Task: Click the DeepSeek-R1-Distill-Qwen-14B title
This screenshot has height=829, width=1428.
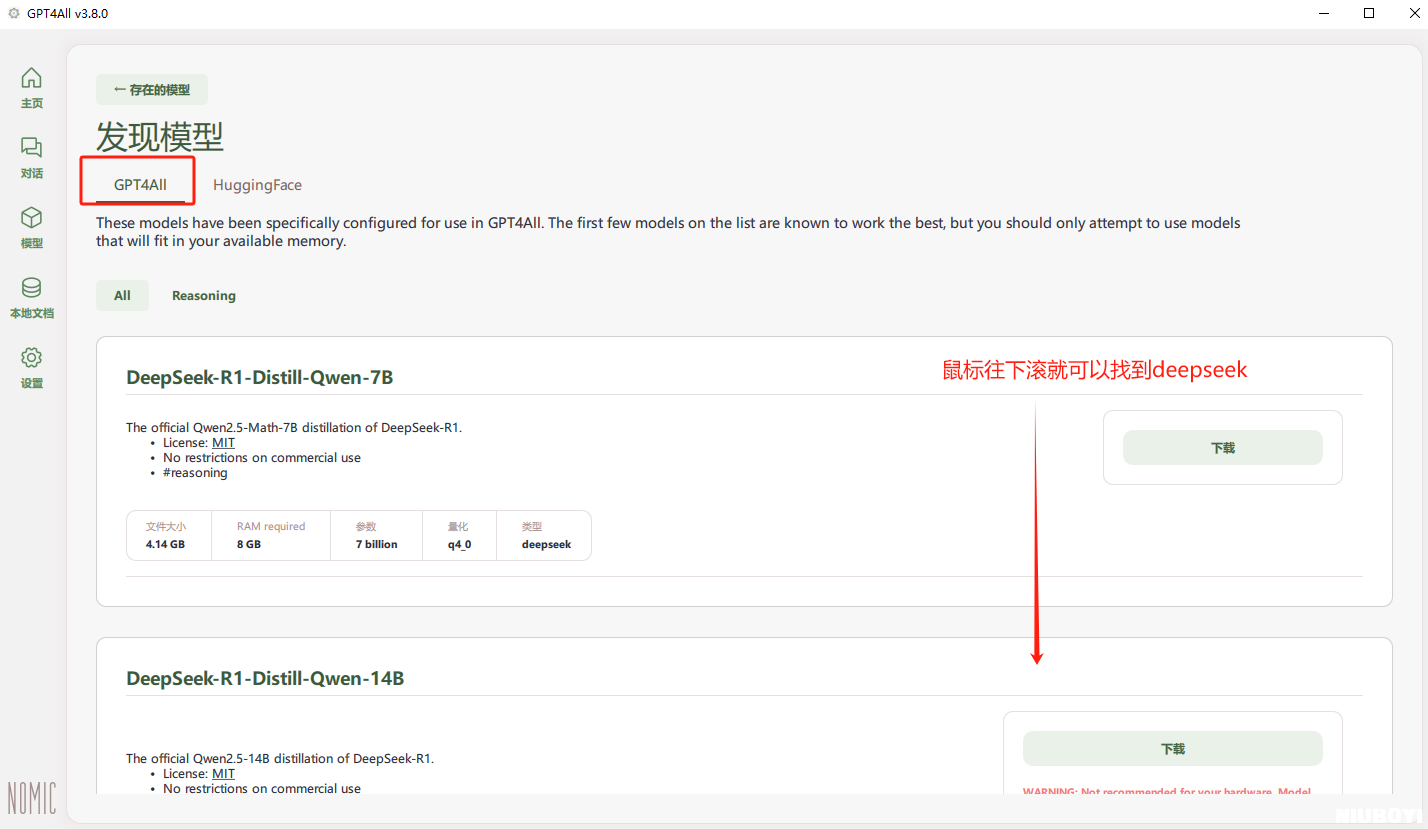Action: click(x=265, y=678)
